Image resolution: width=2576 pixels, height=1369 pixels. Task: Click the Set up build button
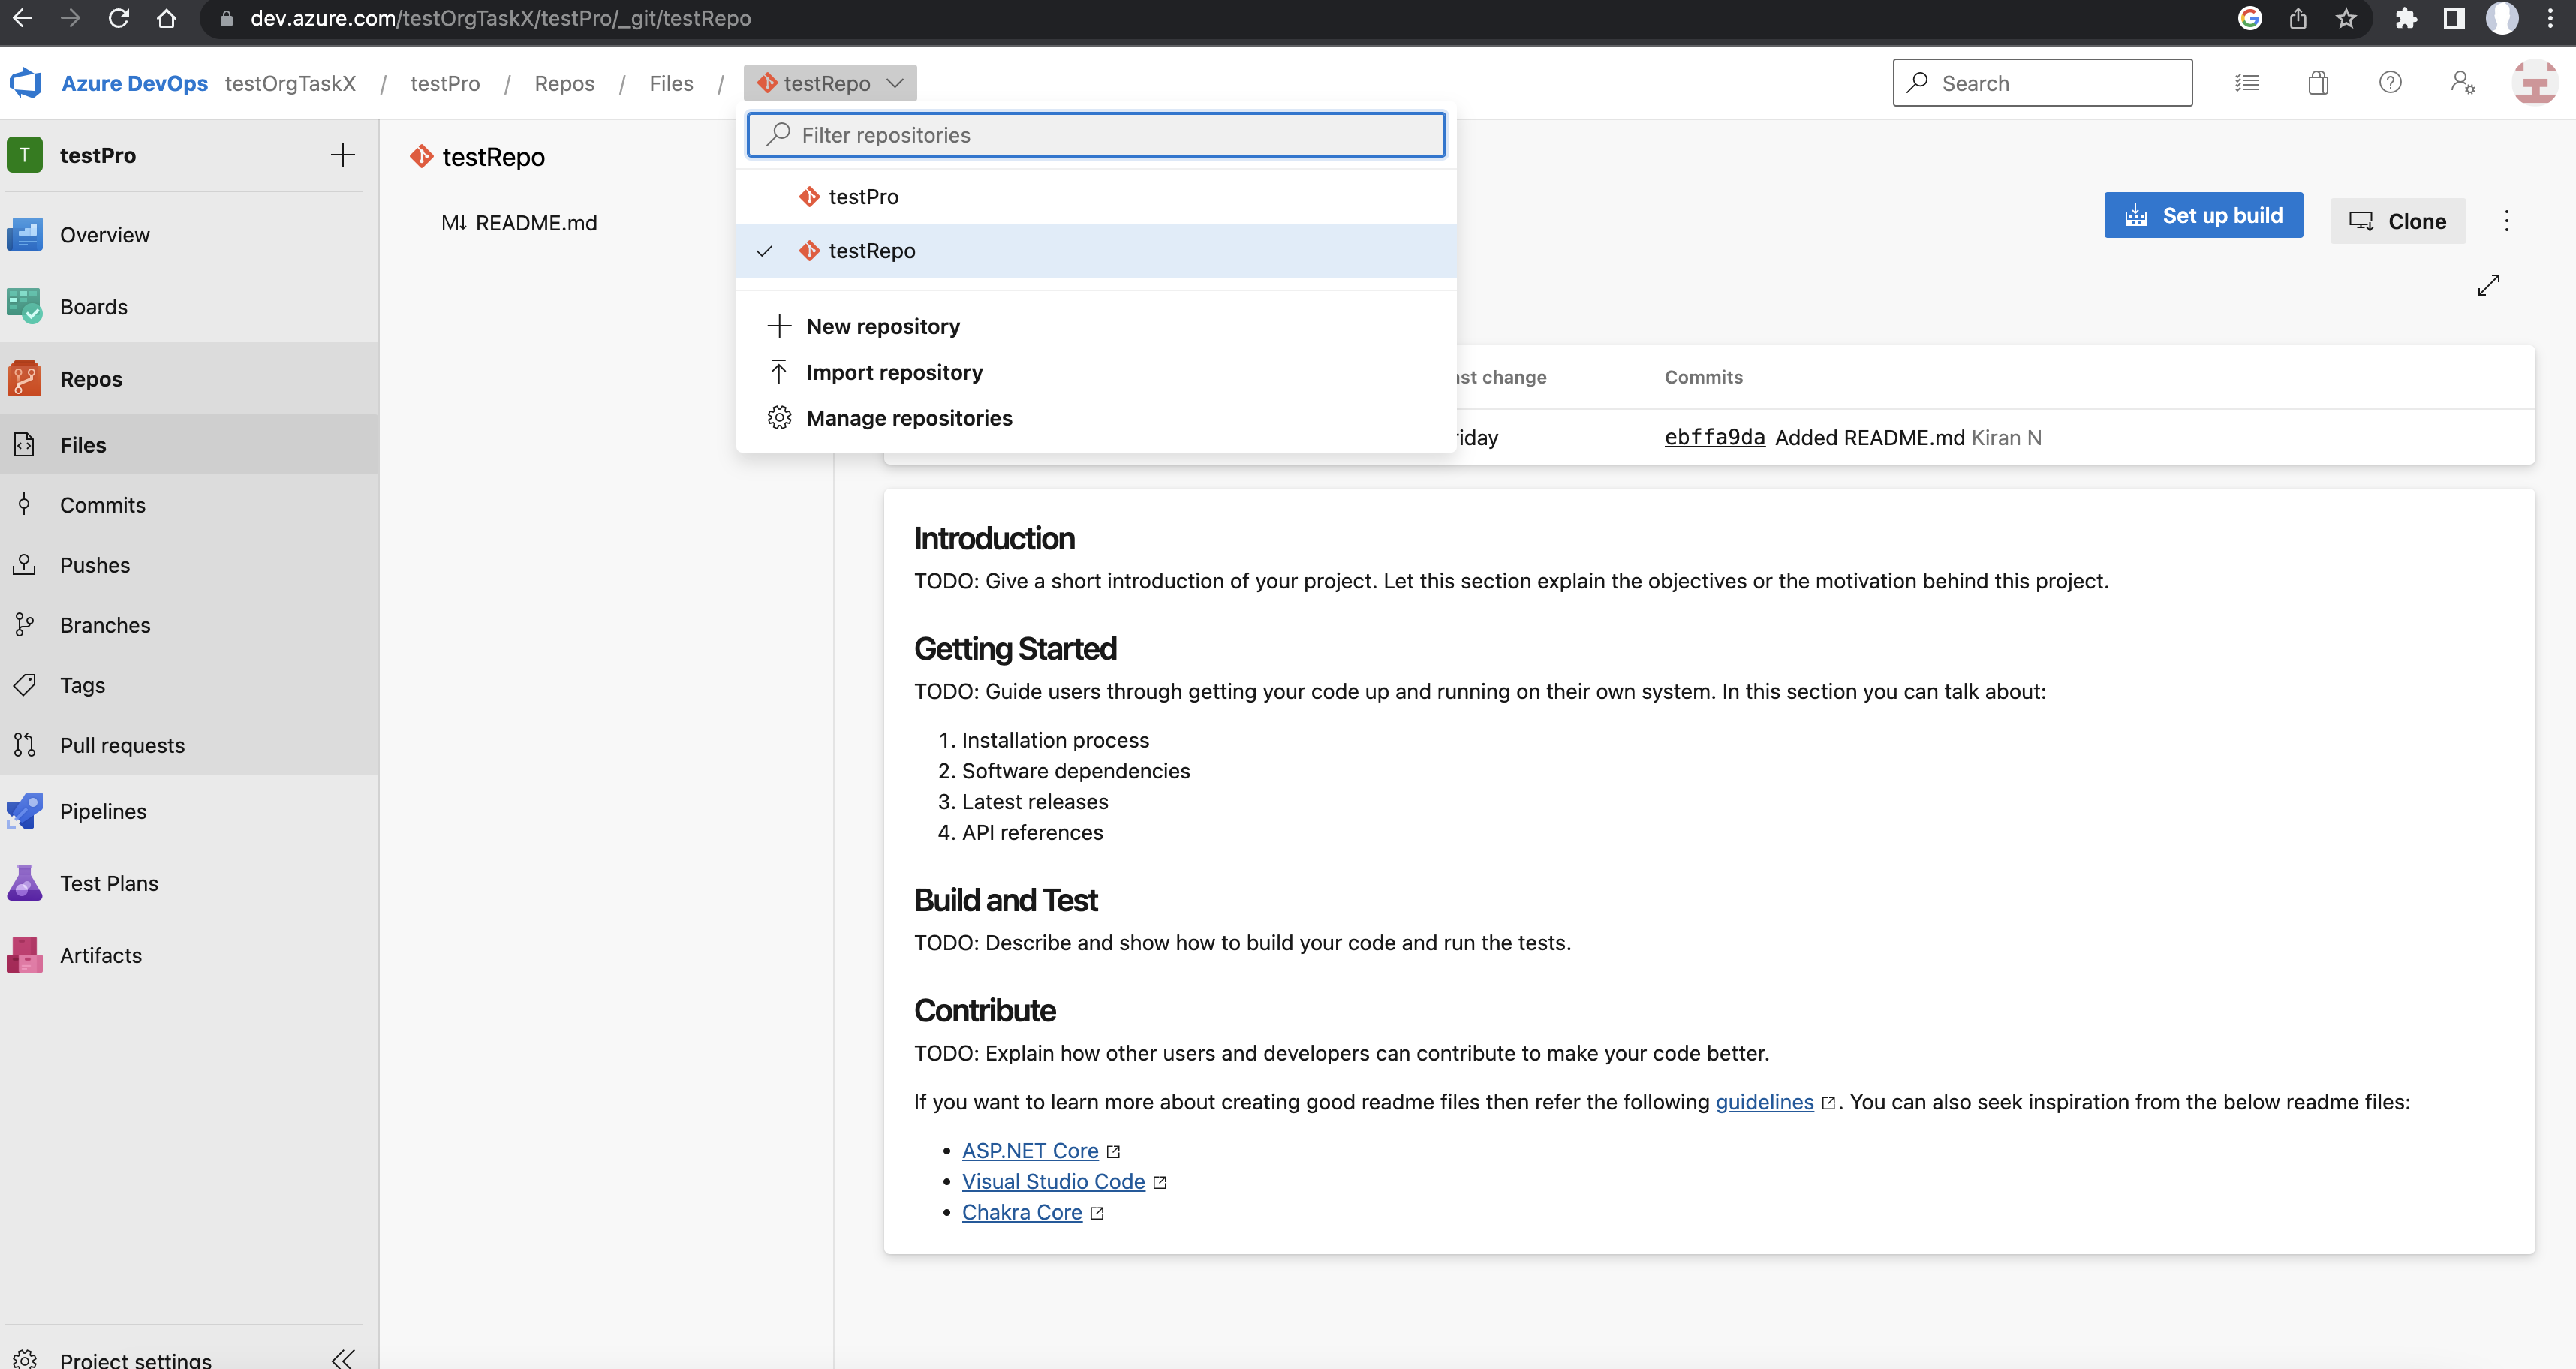pos(2203,215)
